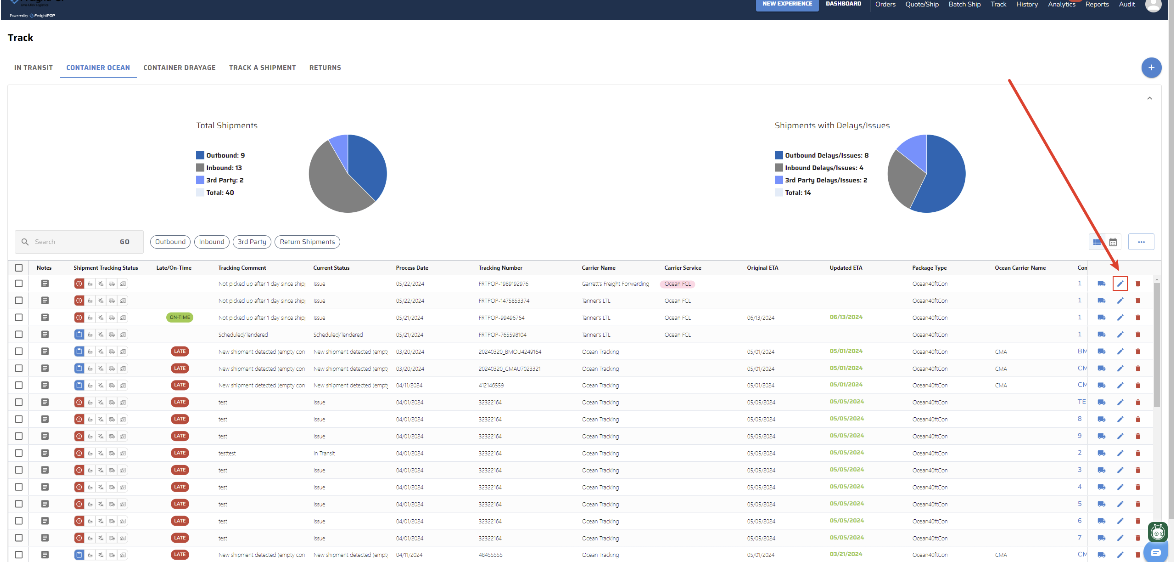Open Analytics in the top navigation
Viewport: 1174px width, 562px height.
[1062, 4]
